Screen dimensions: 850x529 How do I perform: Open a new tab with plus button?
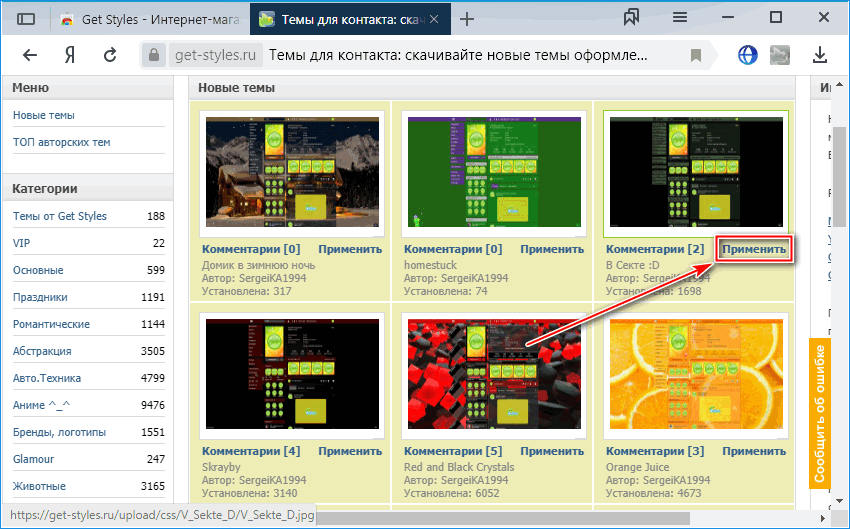pyautogui.click(x=467, y=19)
